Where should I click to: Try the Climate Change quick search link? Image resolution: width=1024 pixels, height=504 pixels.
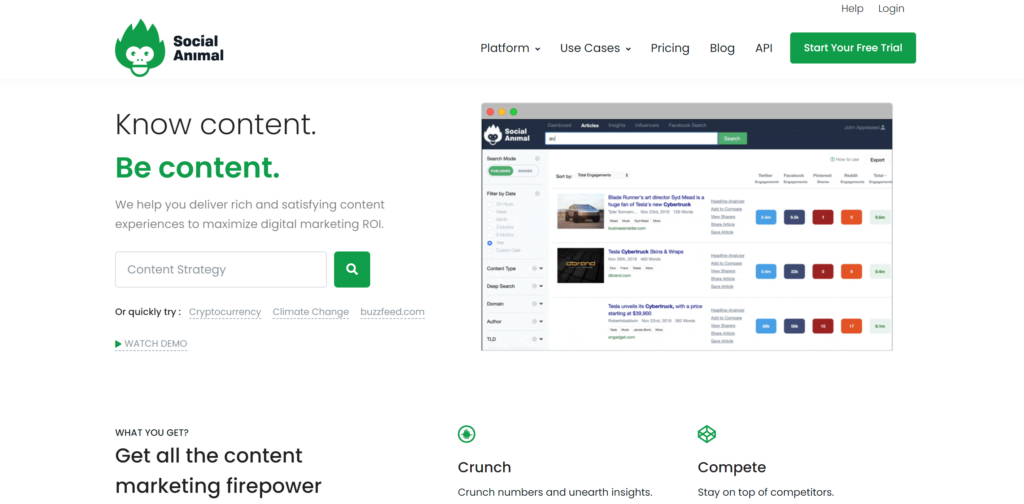click(311, 312)
